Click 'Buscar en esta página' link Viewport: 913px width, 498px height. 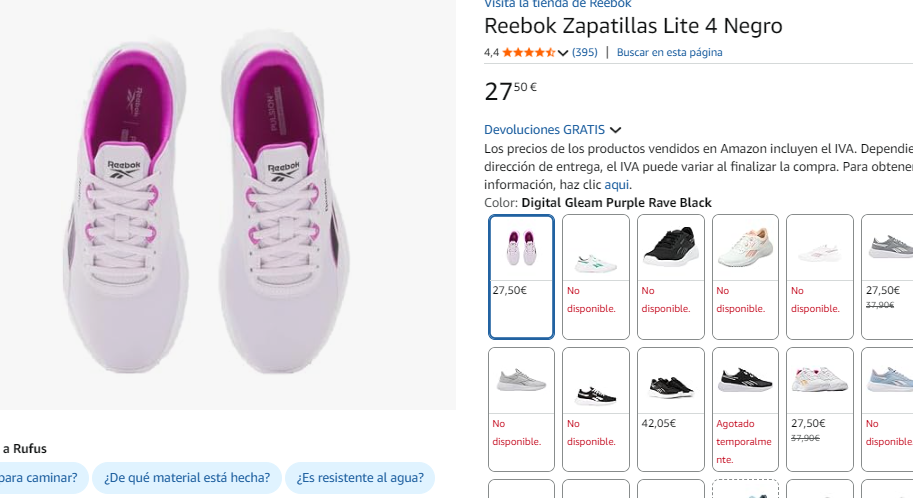click(x=669, y=52)
